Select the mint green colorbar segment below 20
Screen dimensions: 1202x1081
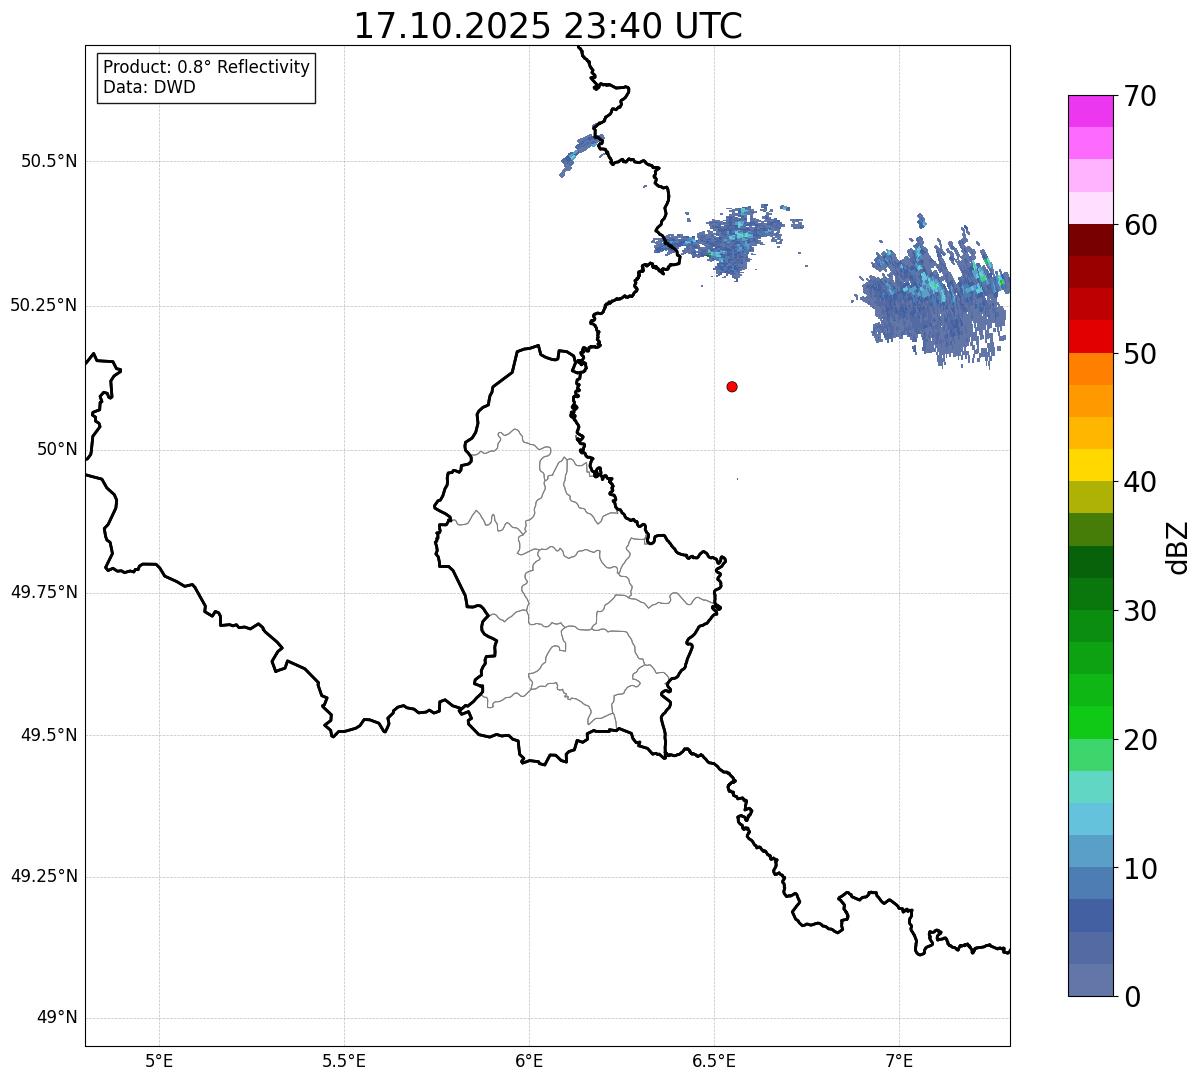click(1090, 755)
